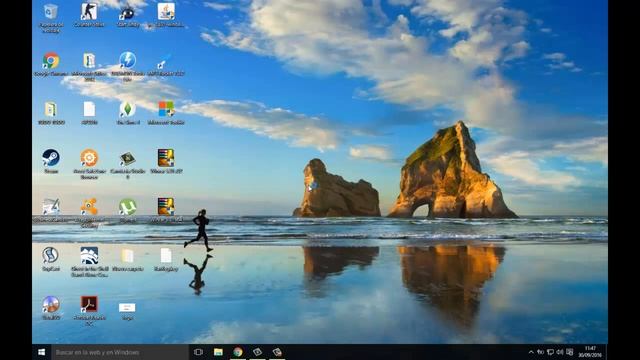Open Microsoft Toolkit four-color Windows icon
This screenshot has height=360, width=640.
point(166,109)
